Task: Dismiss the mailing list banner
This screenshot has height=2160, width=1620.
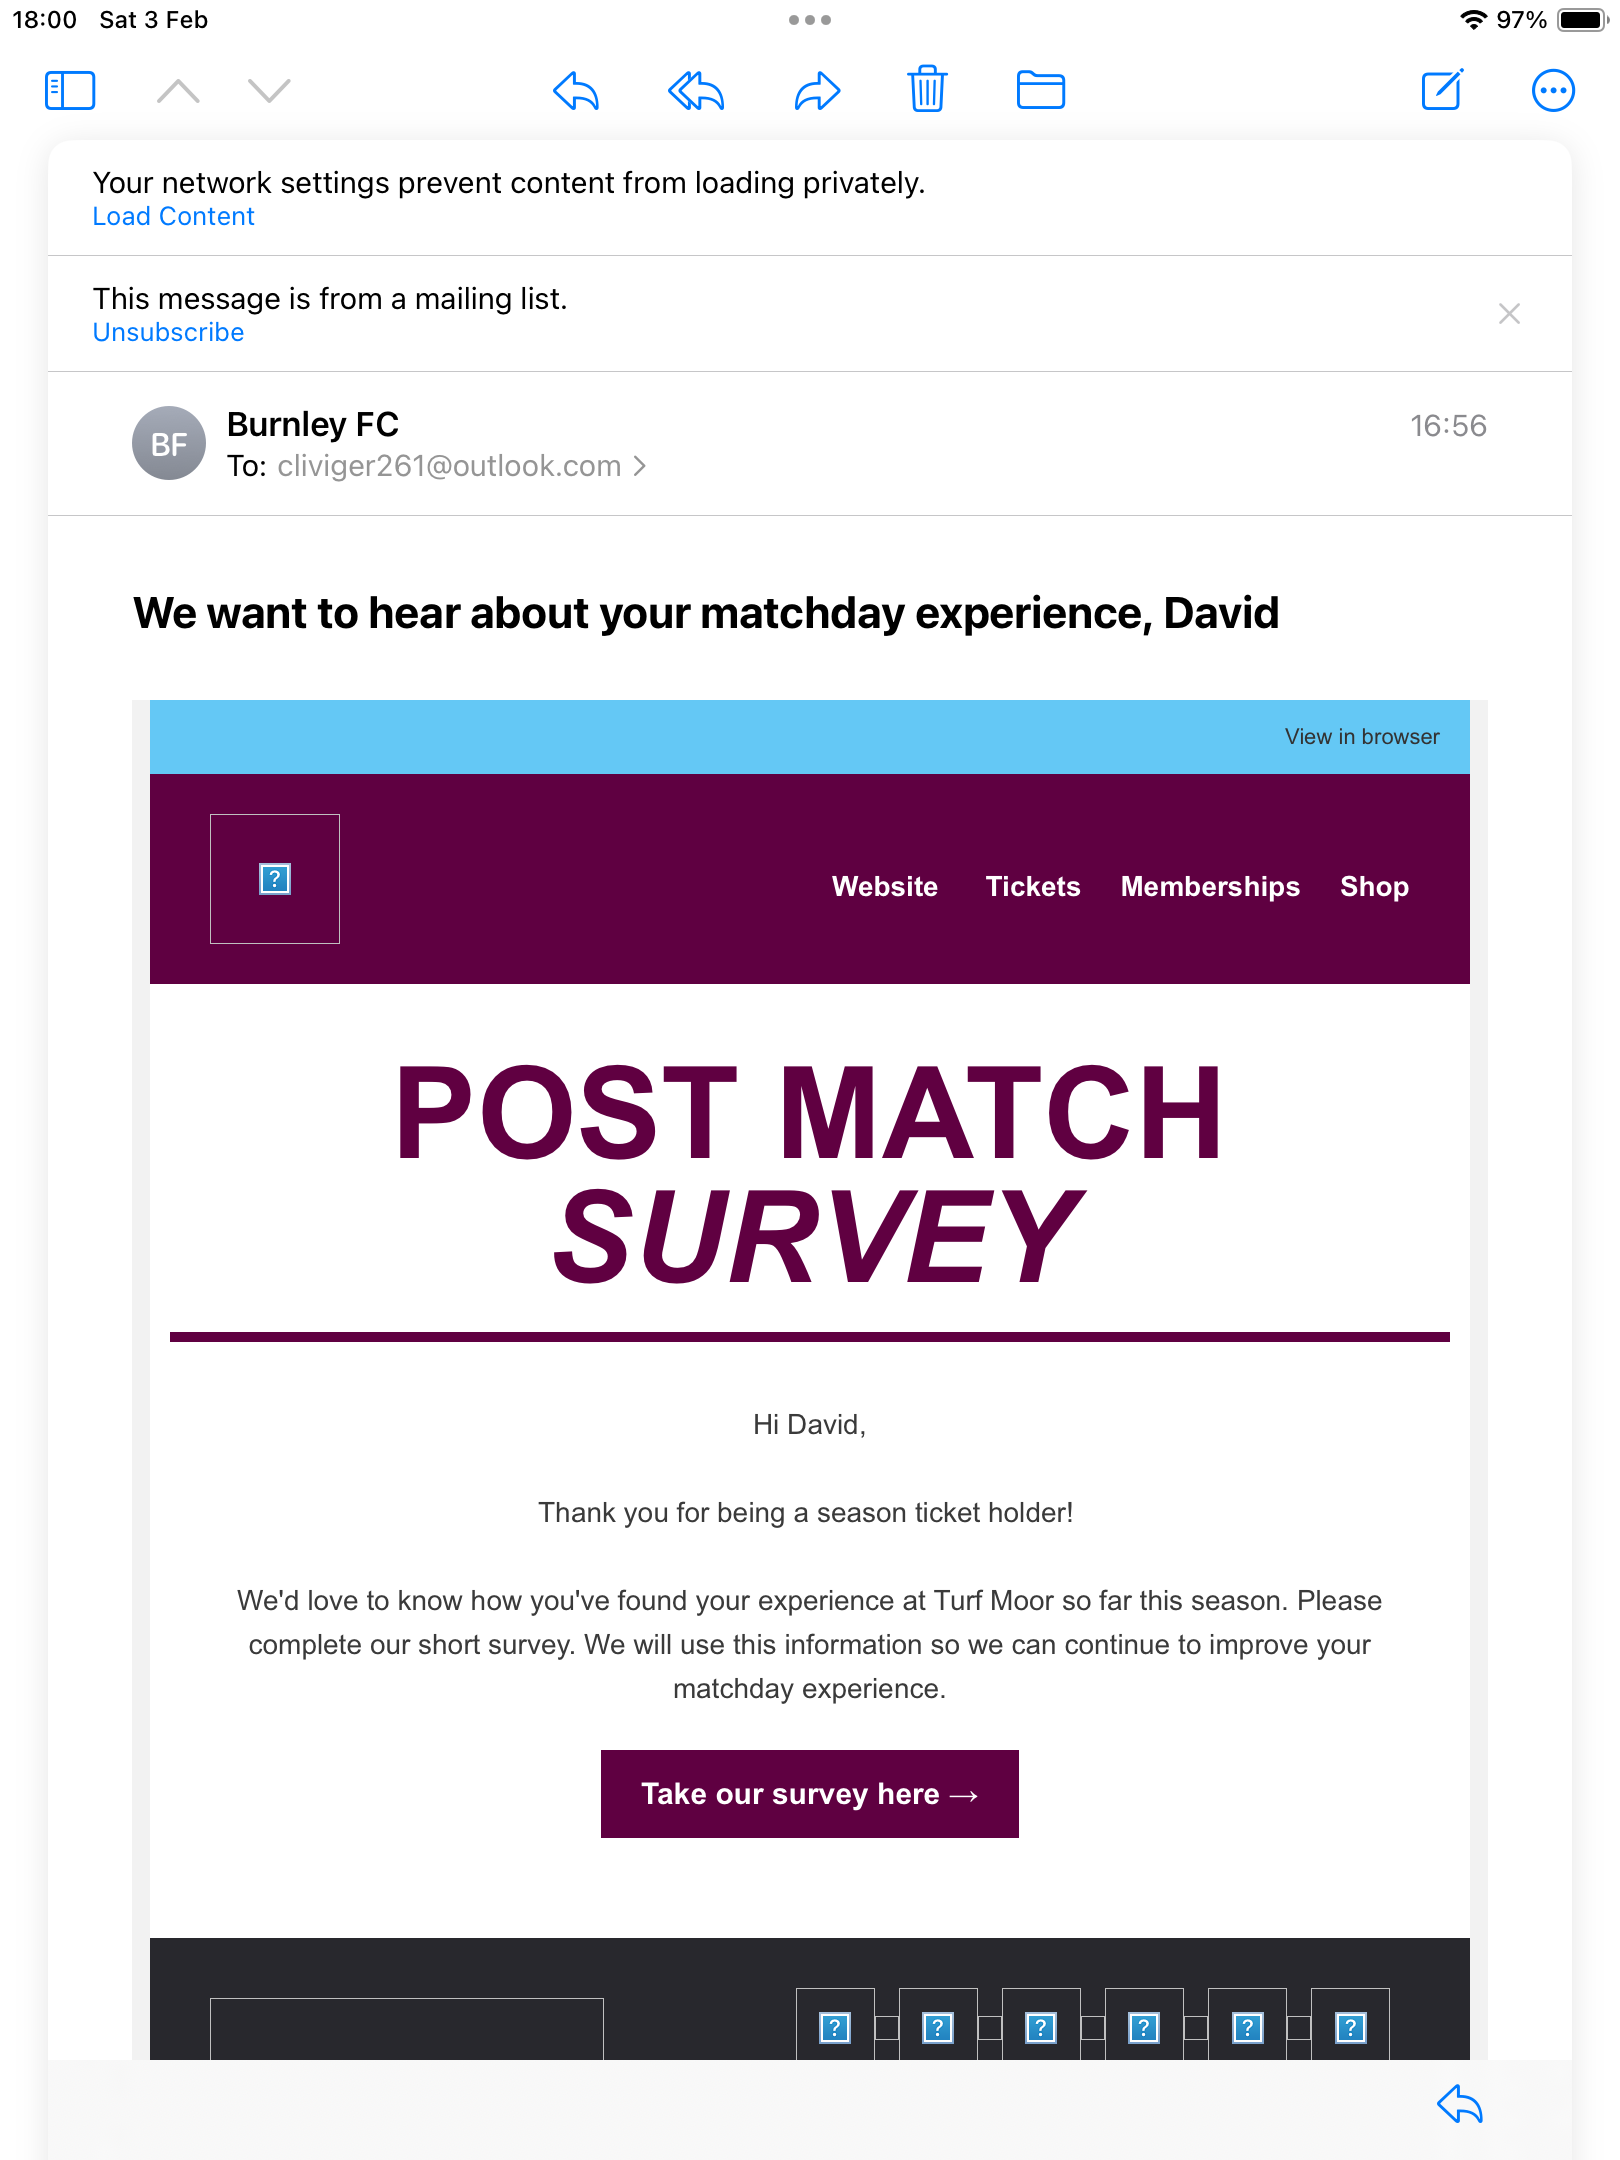Action: click(x=1509, y=314)
